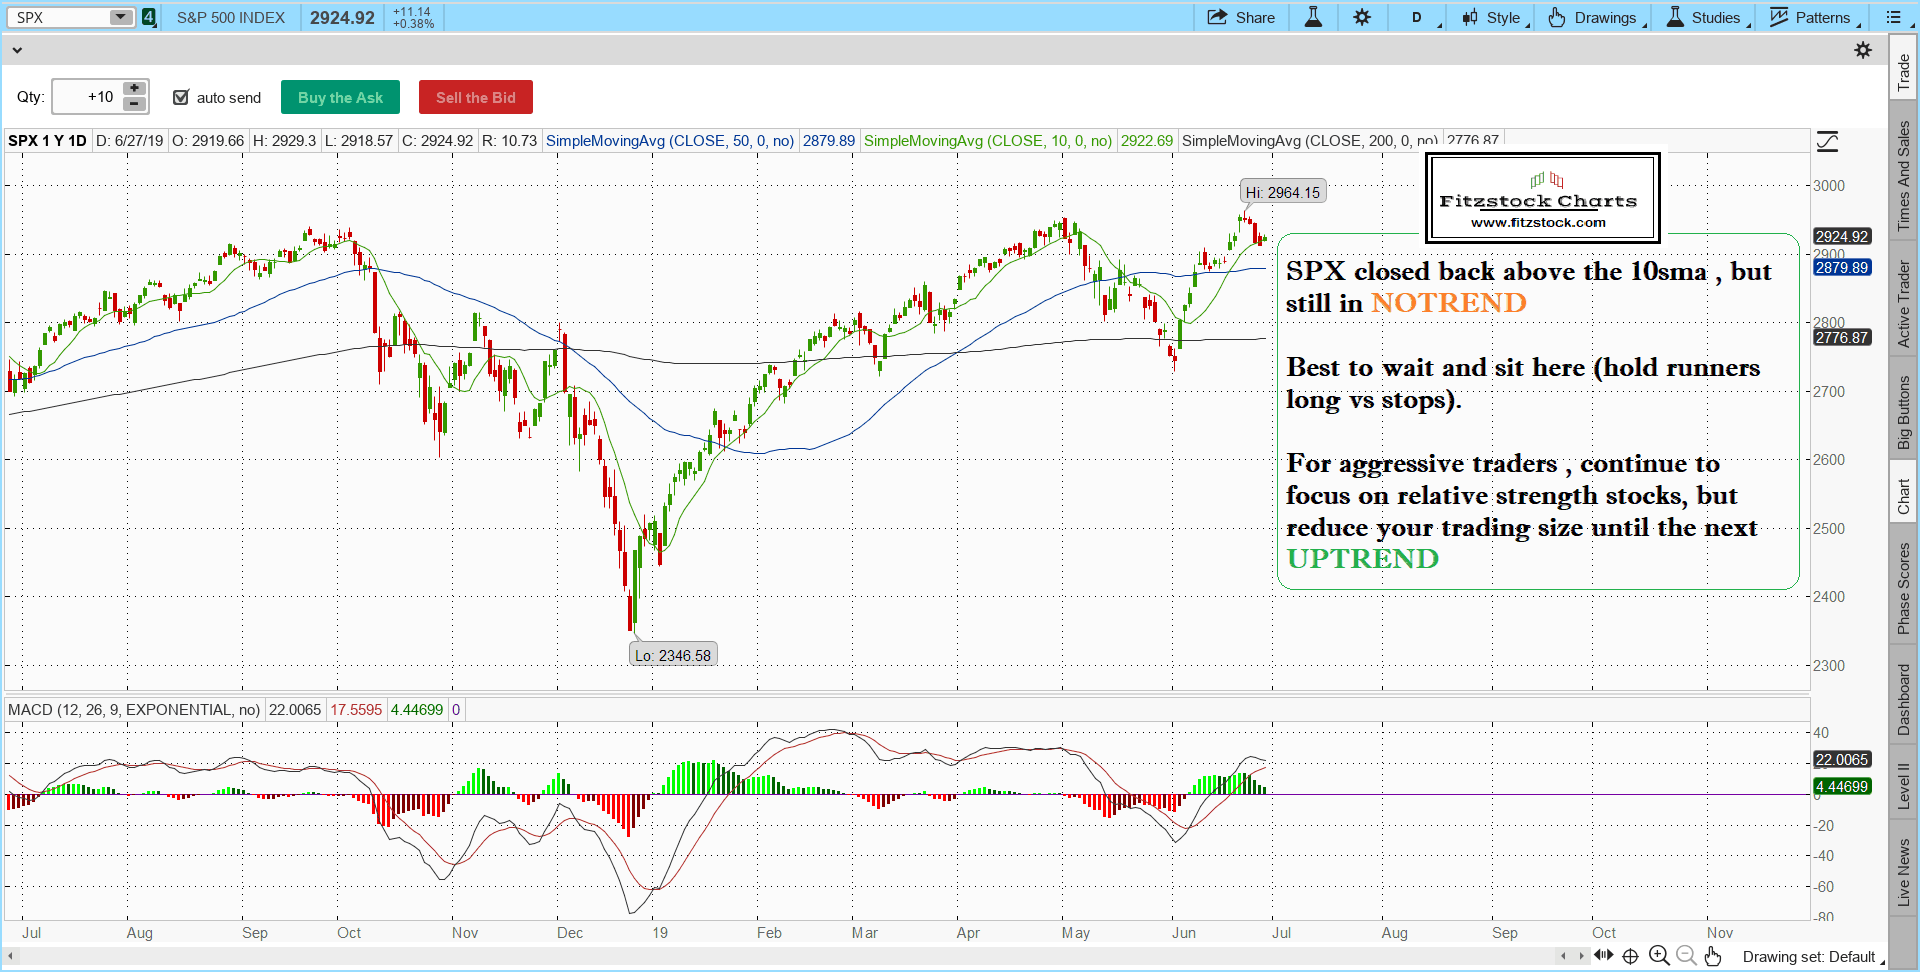Click the chart scale curve icon

pyautogui.click(x=1827, y=142)
